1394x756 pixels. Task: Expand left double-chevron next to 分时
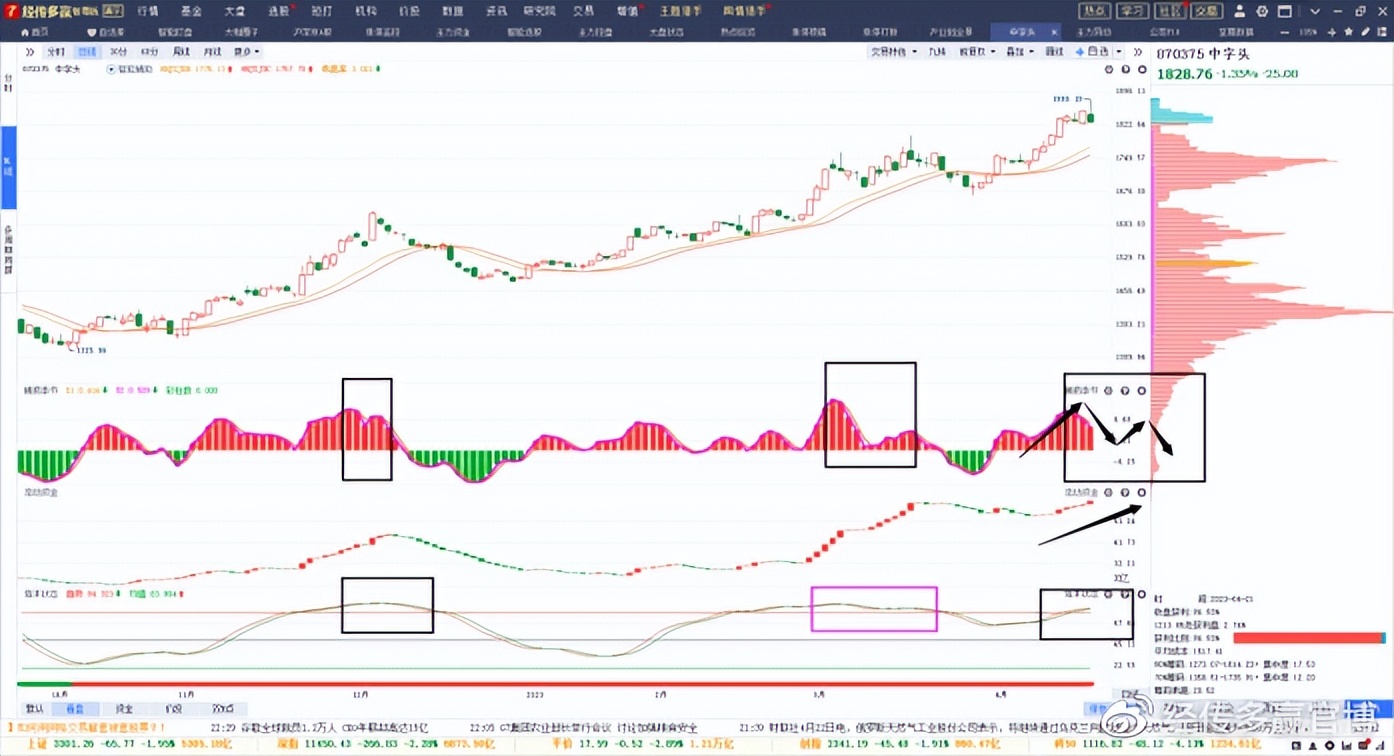pos(30,51)
